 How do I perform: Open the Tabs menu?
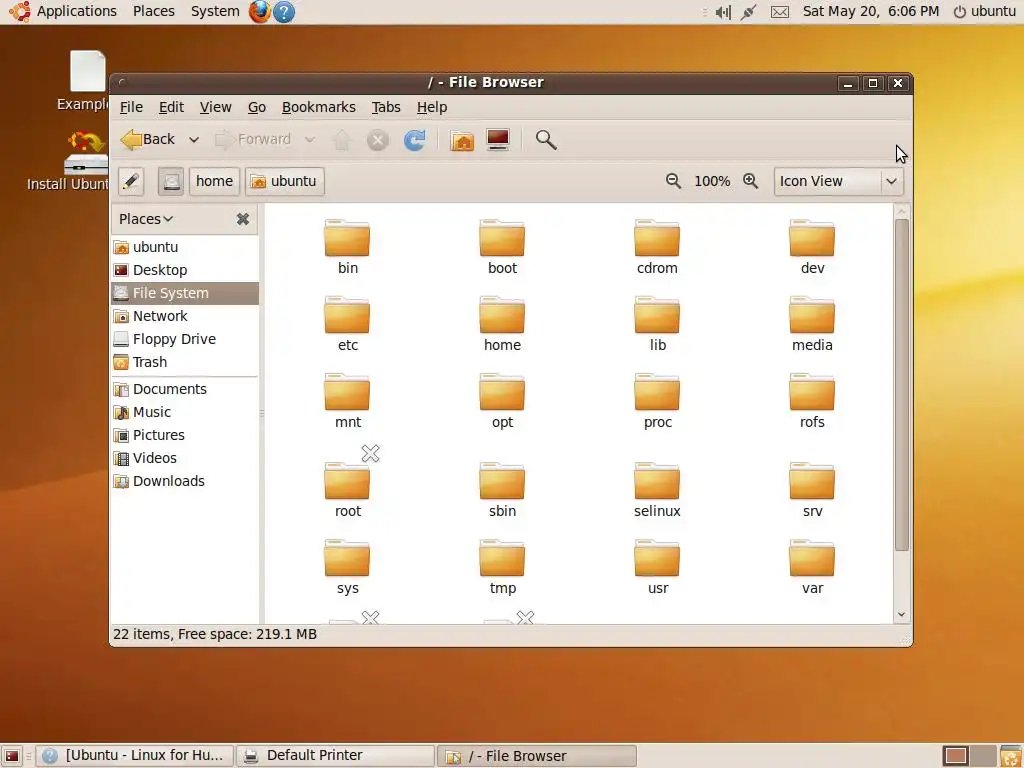[386, 107]
